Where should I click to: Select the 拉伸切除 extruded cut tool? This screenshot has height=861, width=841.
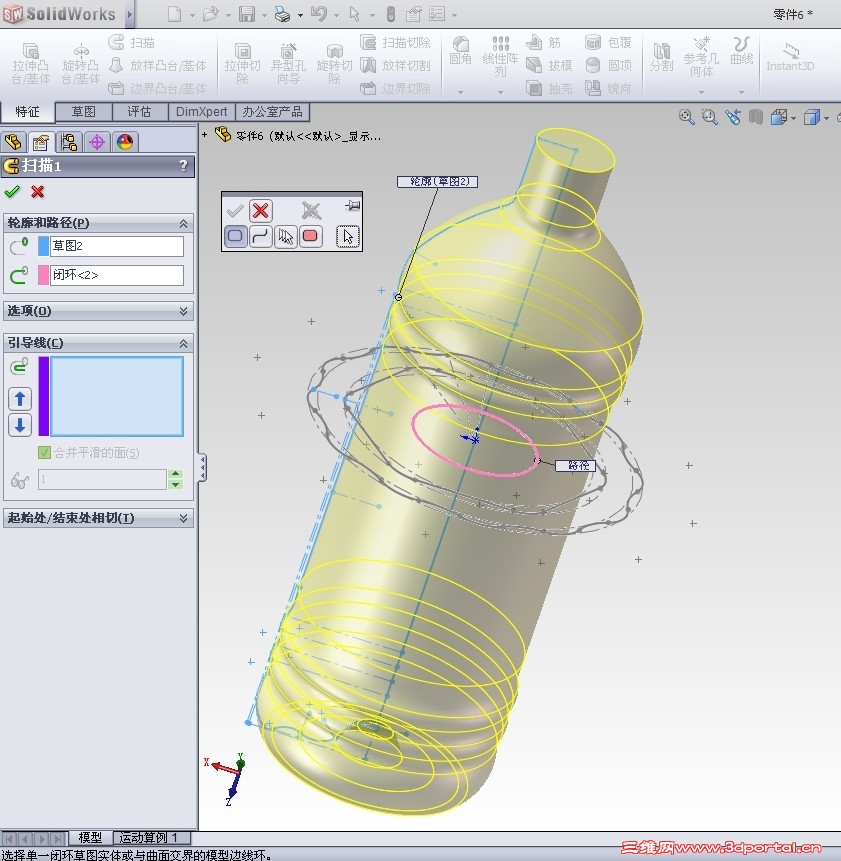click(x=242, y=64)
